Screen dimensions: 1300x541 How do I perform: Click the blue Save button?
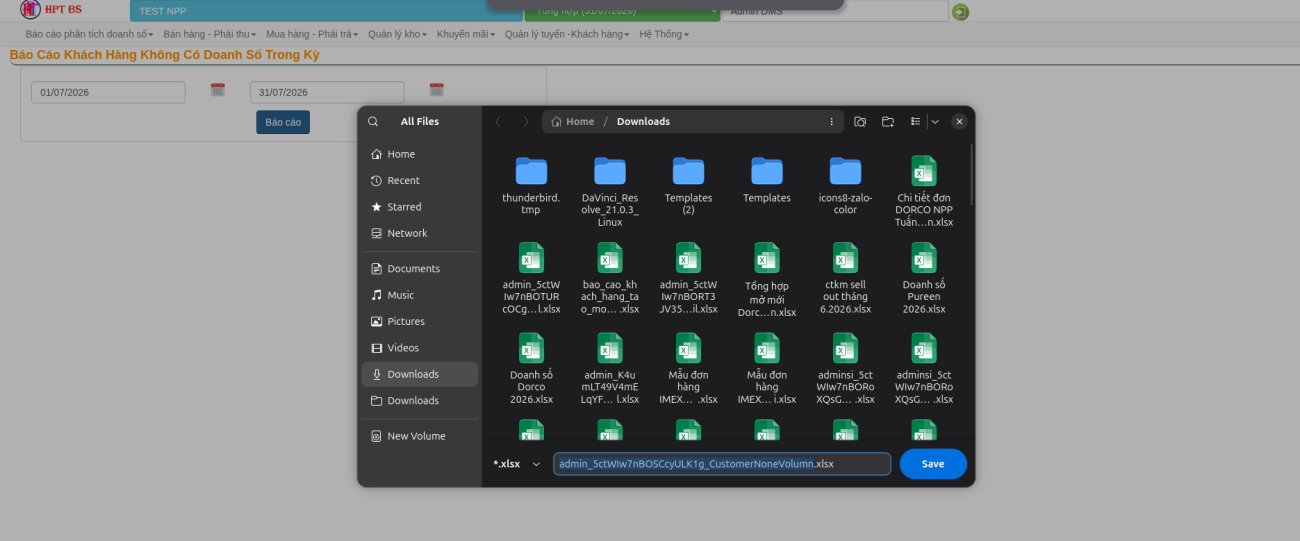tap(933, 464)
